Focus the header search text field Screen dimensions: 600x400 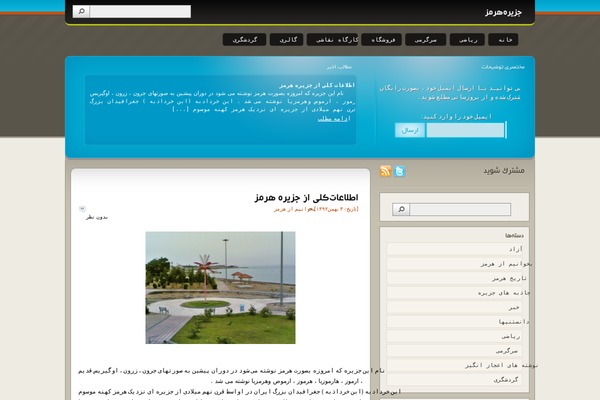point(140,11)
